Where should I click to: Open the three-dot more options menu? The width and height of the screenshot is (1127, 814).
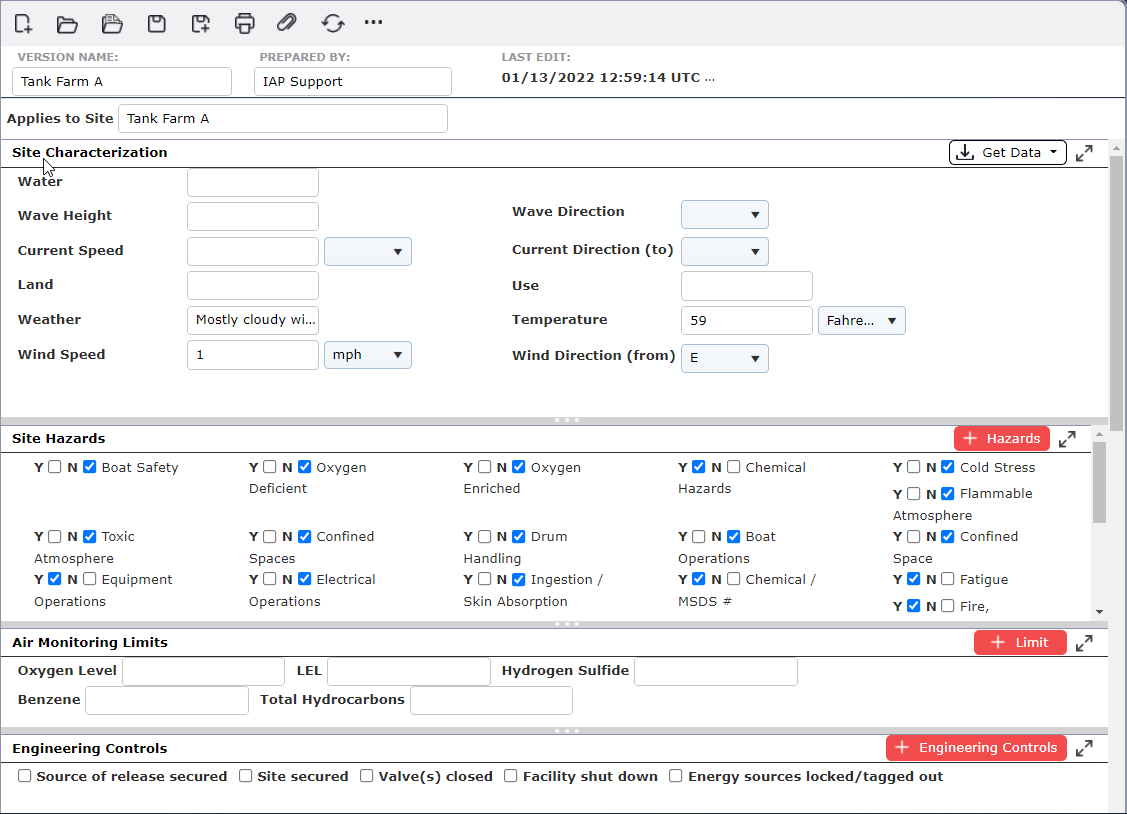(x=373, y=22)
